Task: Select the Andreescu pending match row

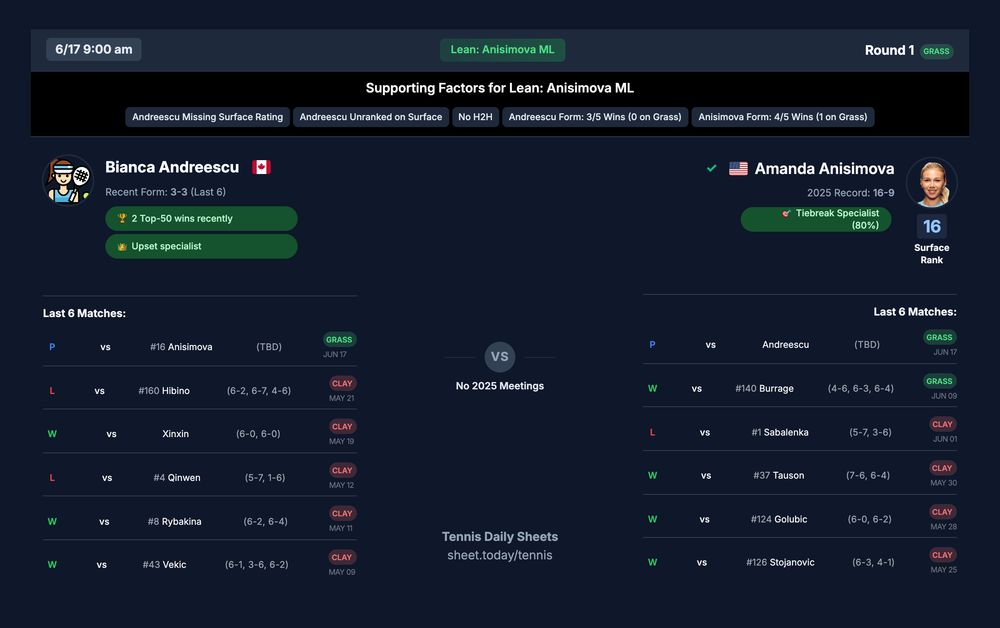Action: 800,344
